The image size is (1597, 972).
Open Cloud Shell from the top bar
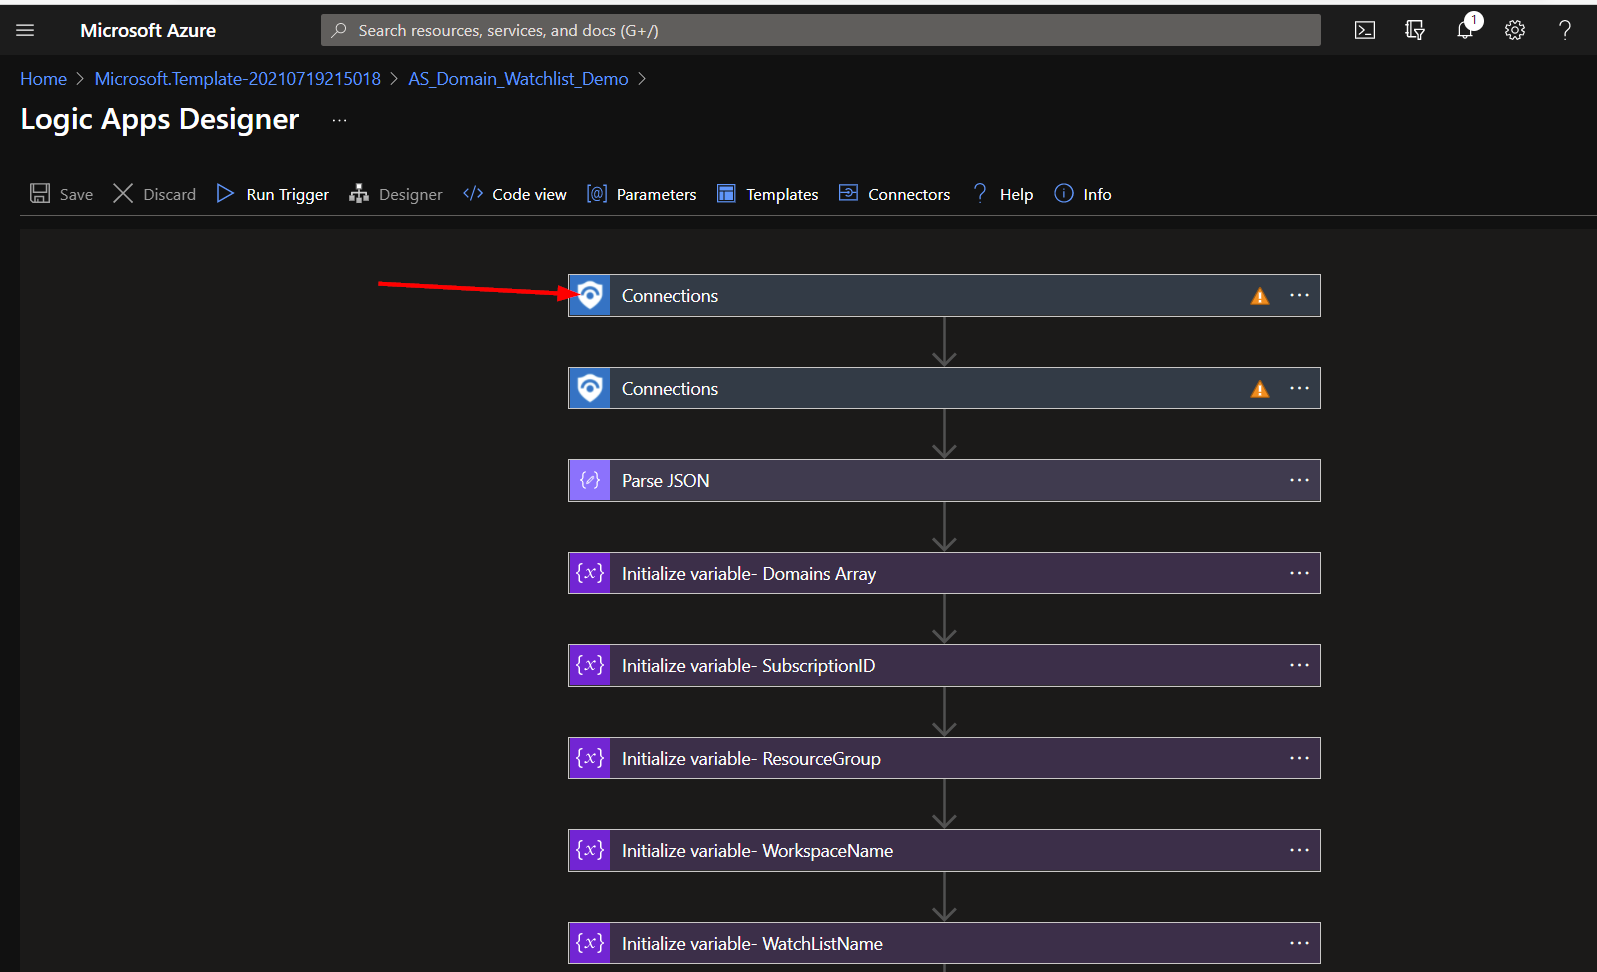pyautogui.click(x=1365, y=30)
